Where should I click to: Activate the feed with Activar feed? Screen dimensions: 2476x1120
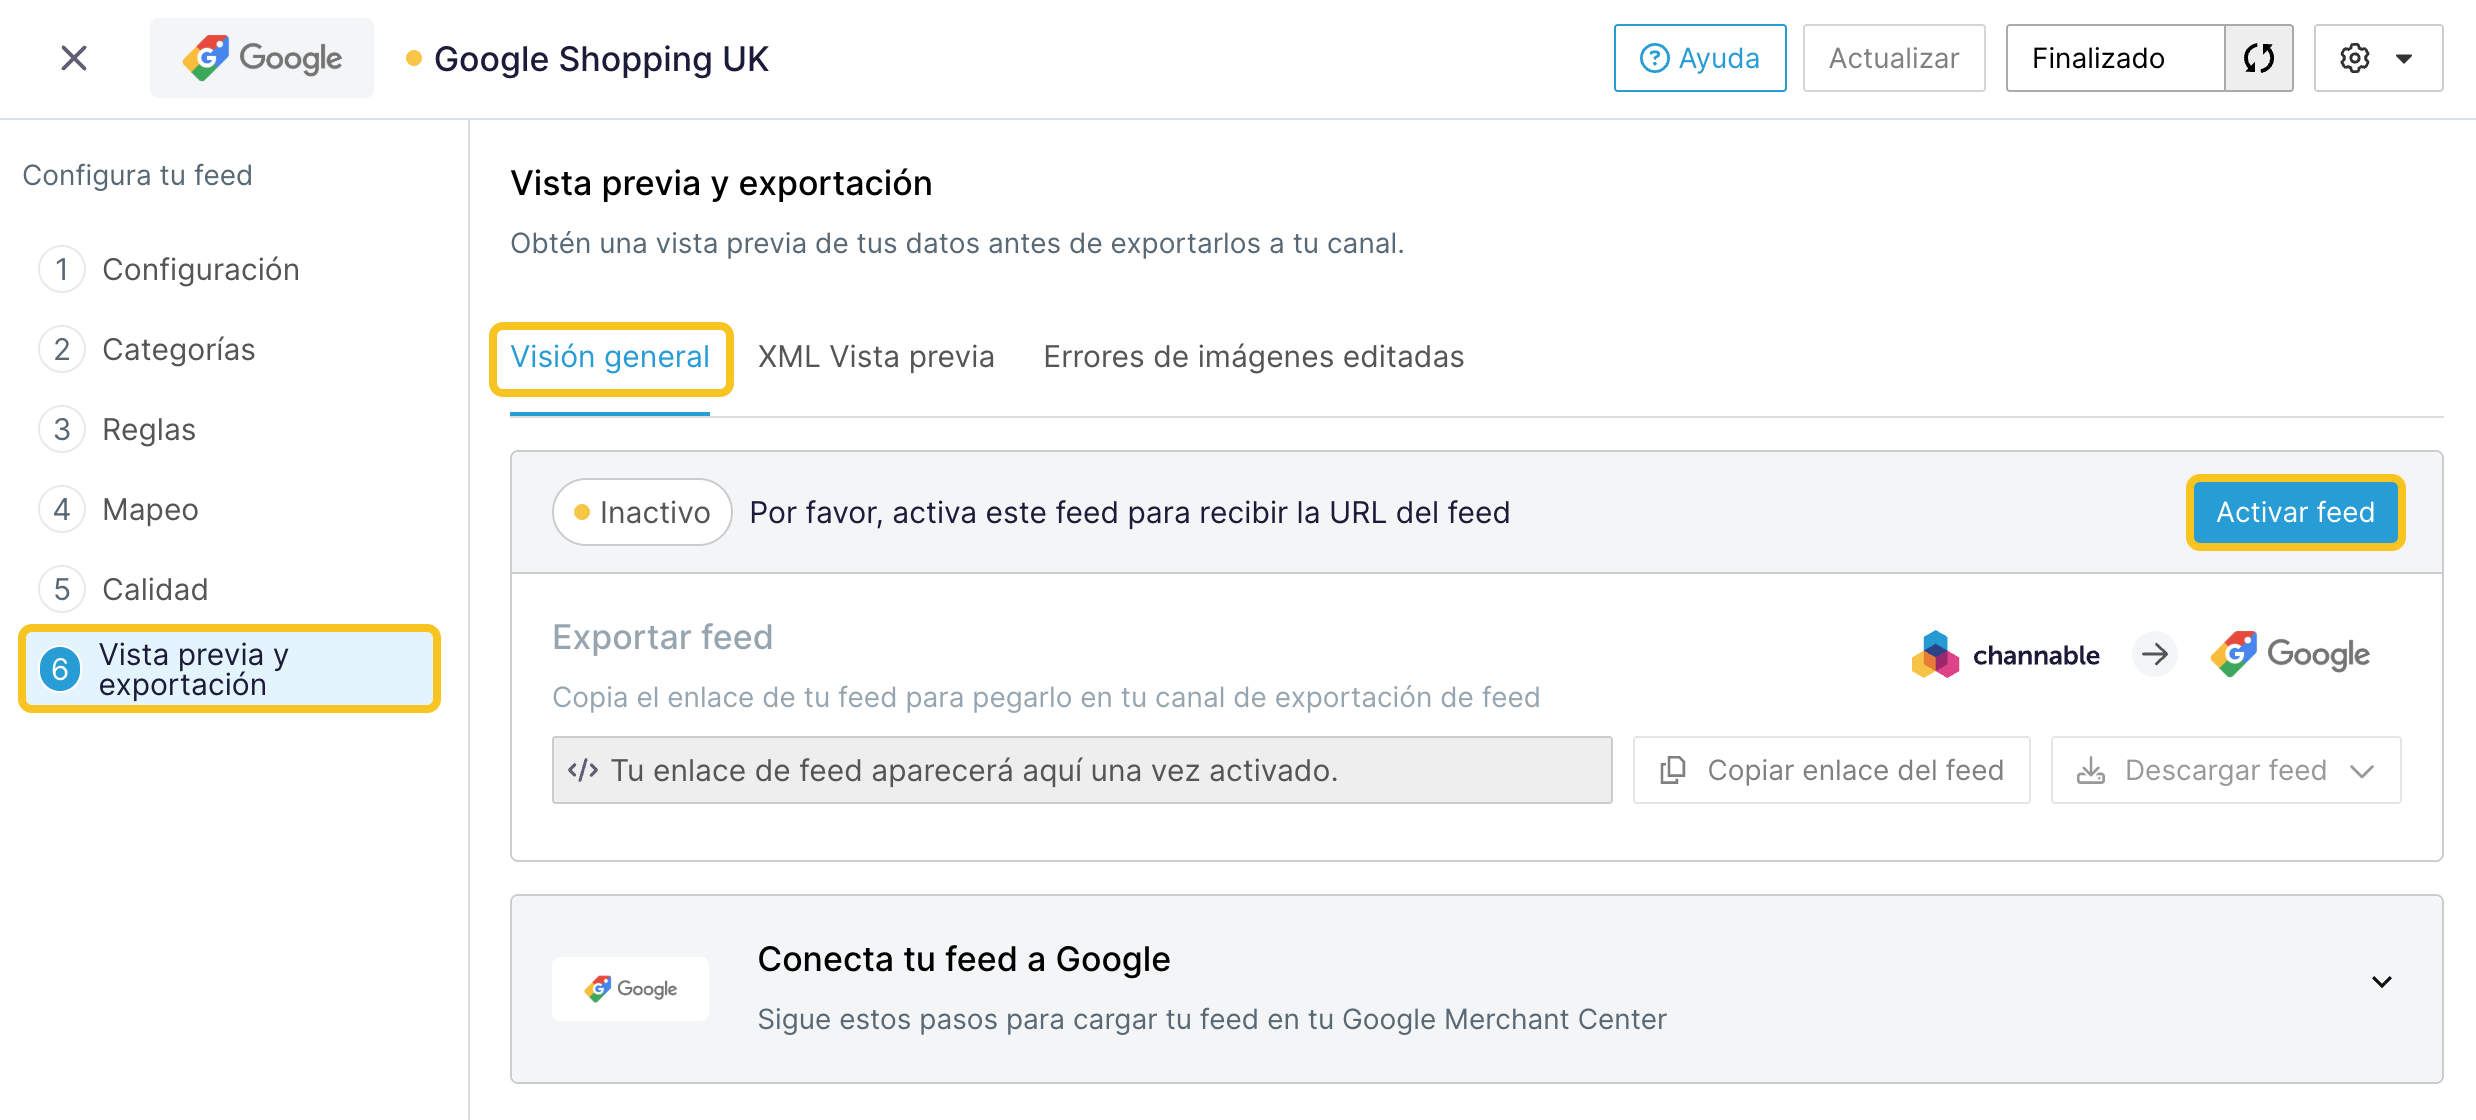point(2295,512)
